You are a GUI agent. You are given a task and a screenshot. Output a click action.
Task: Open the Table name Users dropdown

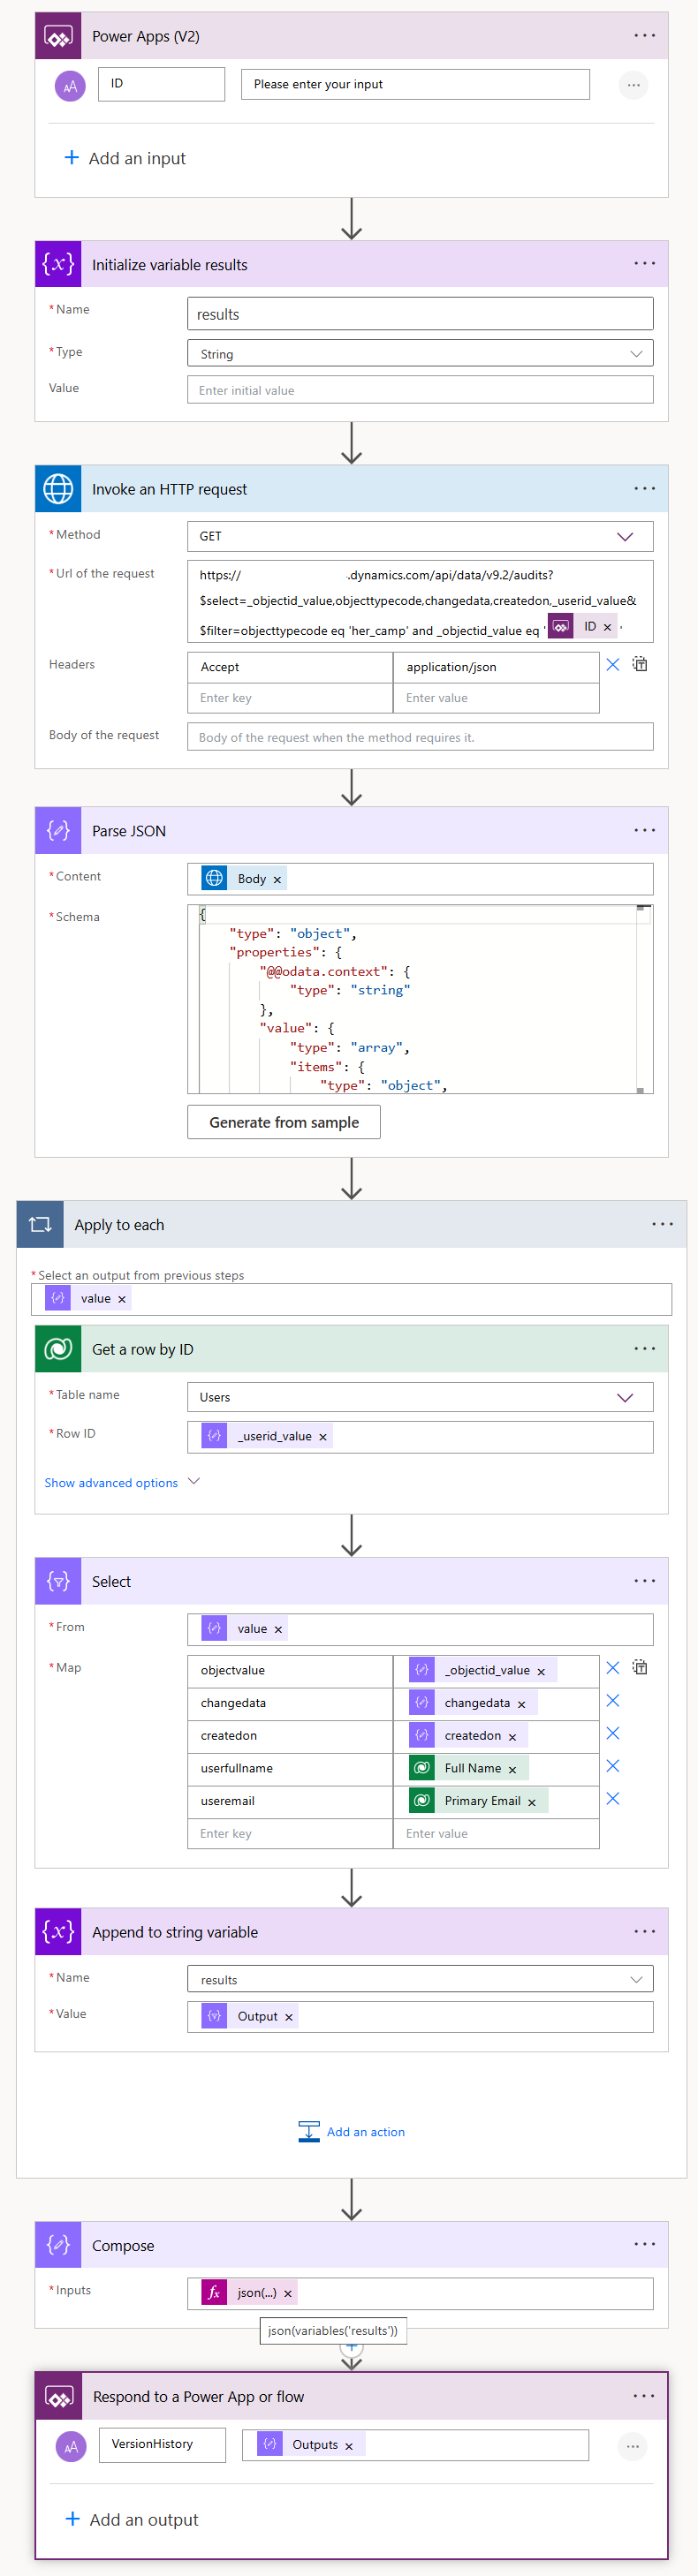(x=625, y=1397)
